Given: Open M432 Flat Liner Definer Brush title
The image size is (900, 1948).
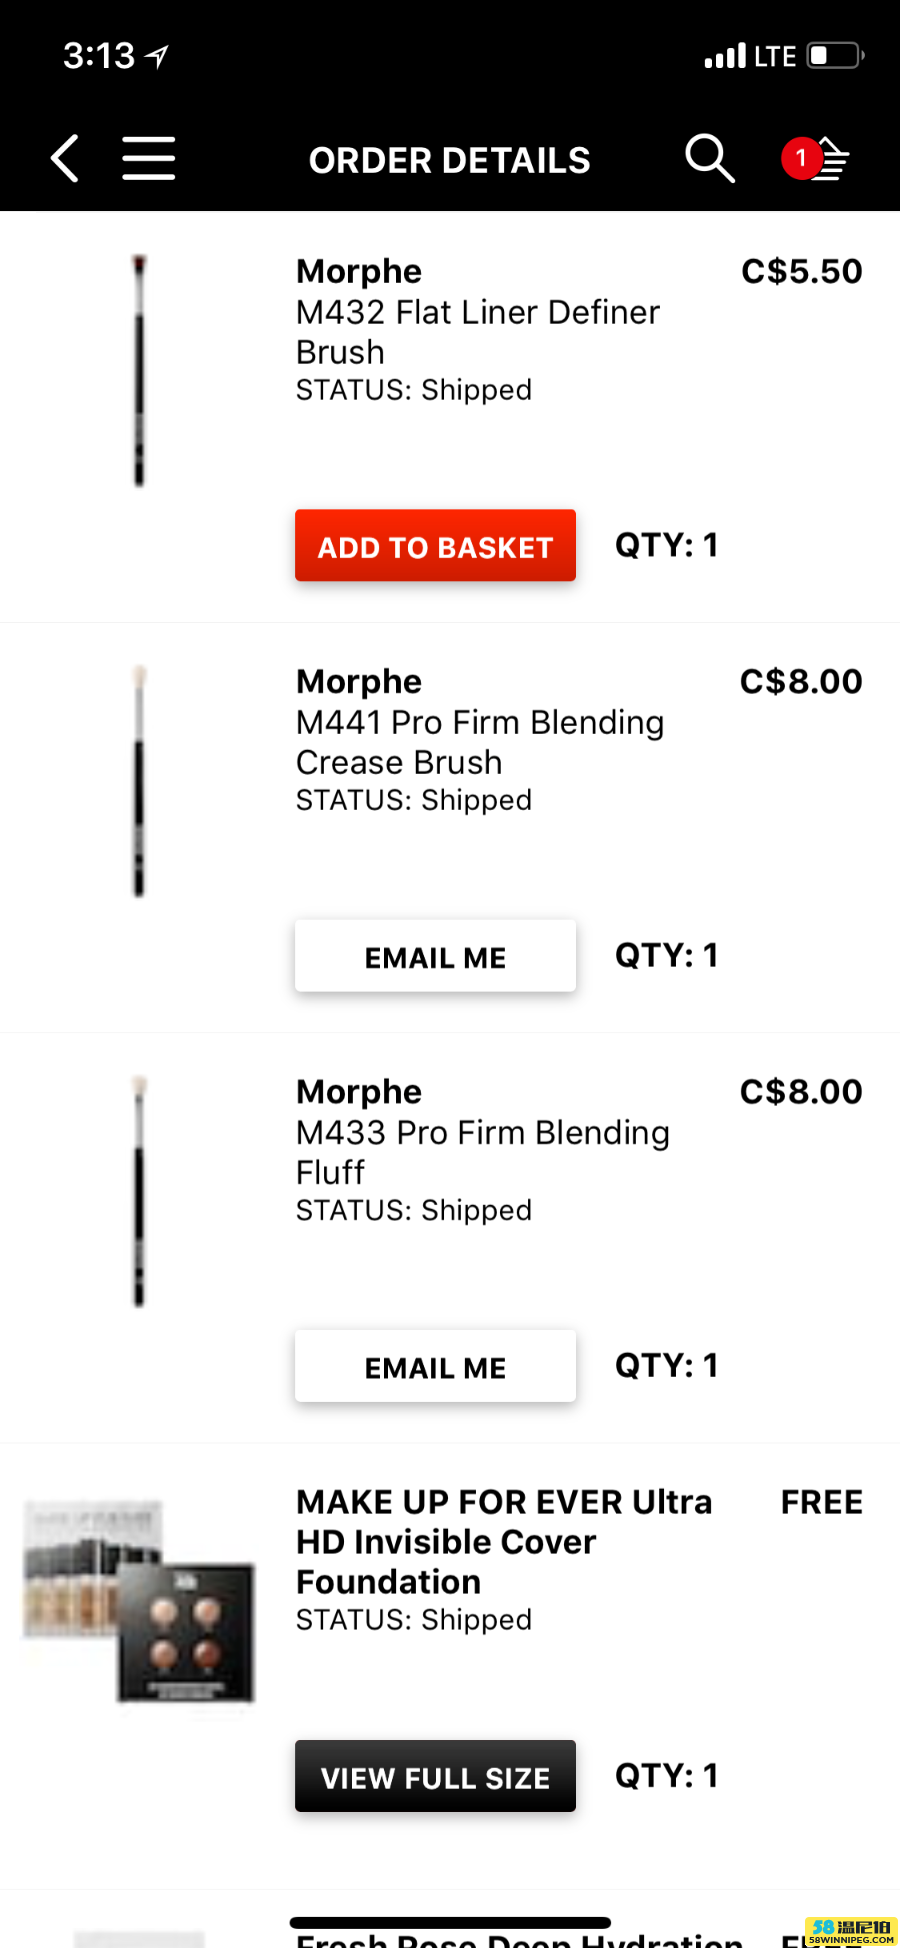Looking at the screenshot, I should click(x=478, y=332).
